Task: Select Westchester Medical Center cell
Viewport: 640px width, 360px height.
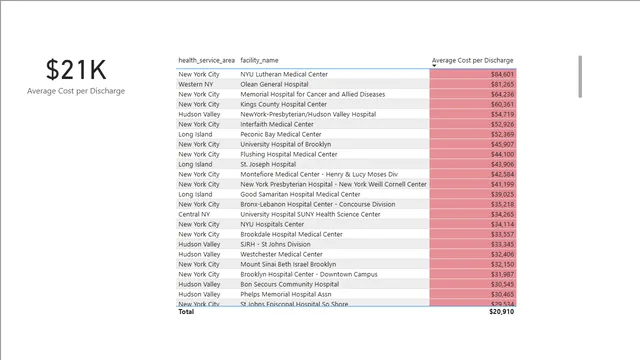Action: tap(281, 254)
